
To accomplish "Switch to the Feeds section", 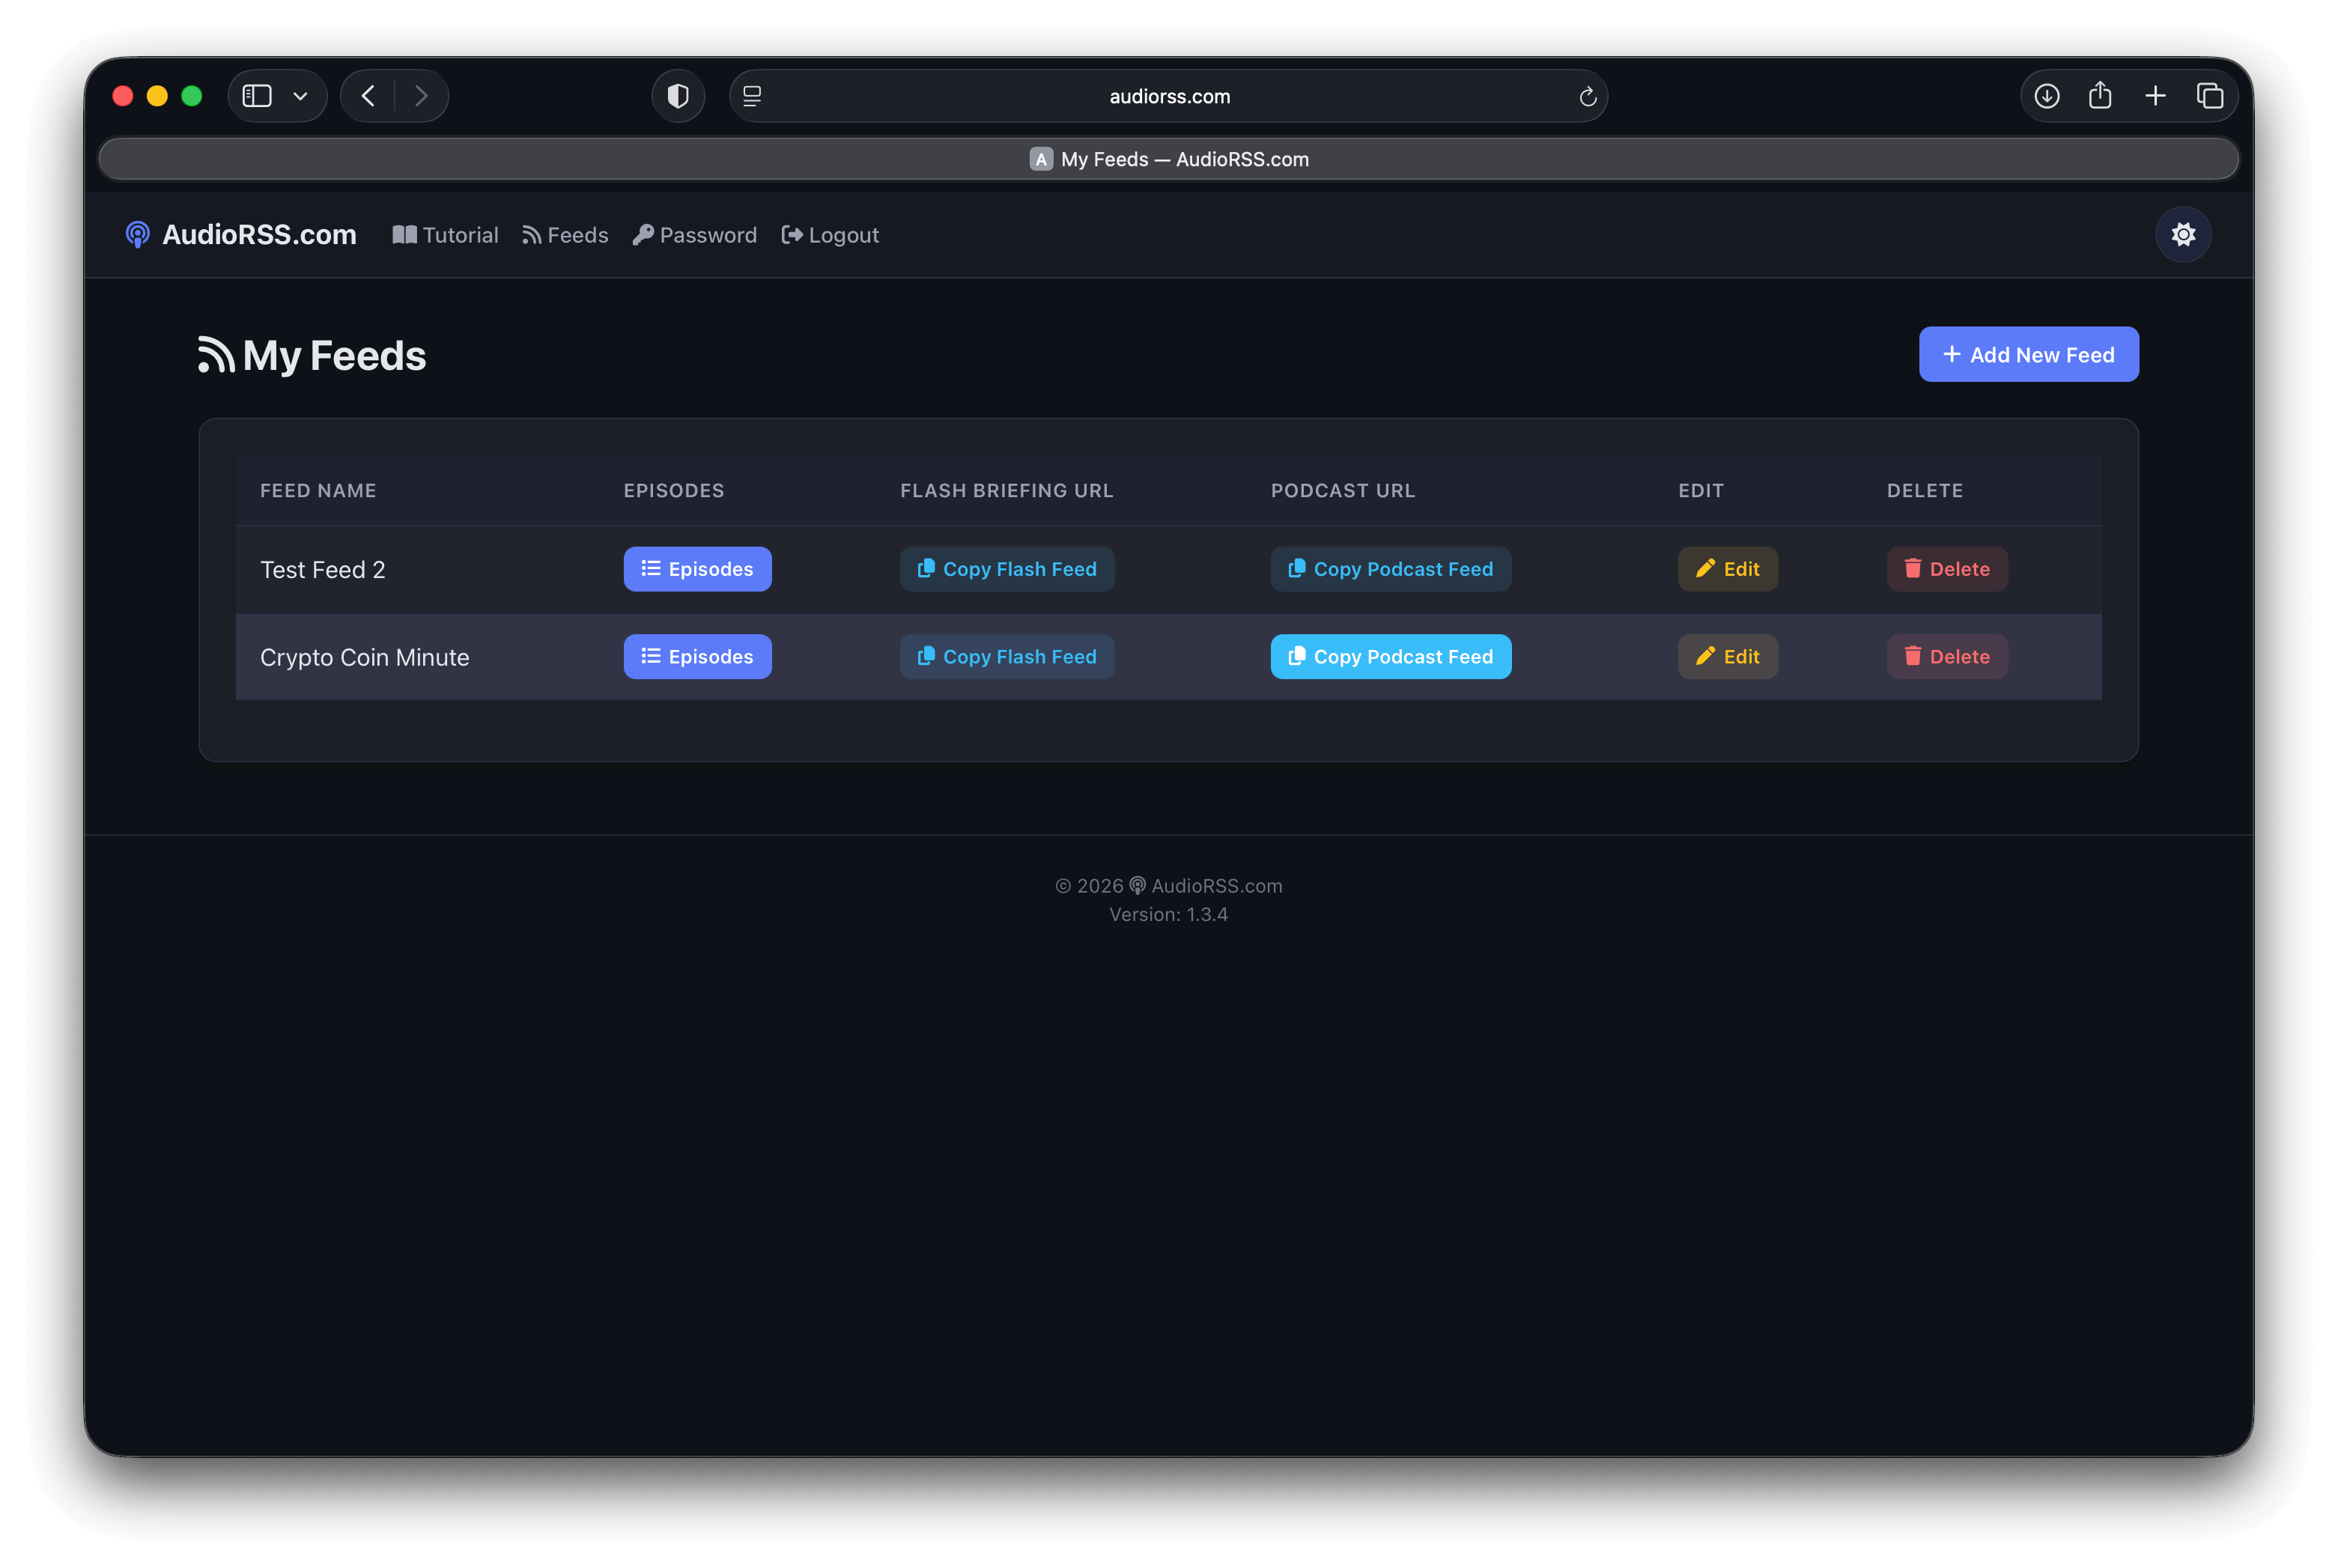I will point(564,234).
